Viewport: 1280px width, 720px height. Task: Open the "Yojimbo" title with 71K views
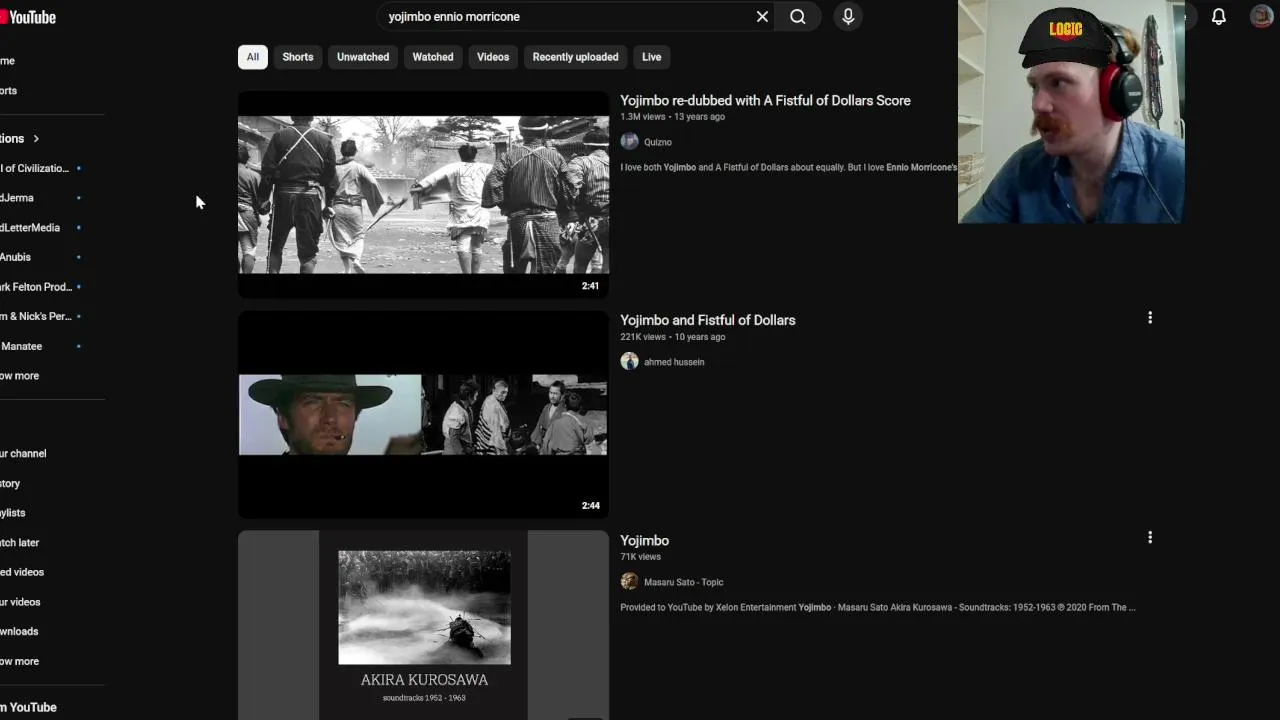[645, 540]
